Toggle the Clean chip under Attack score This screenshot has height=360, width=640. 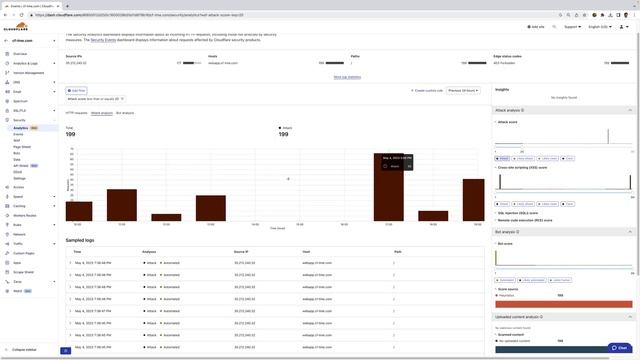[567, 158]
